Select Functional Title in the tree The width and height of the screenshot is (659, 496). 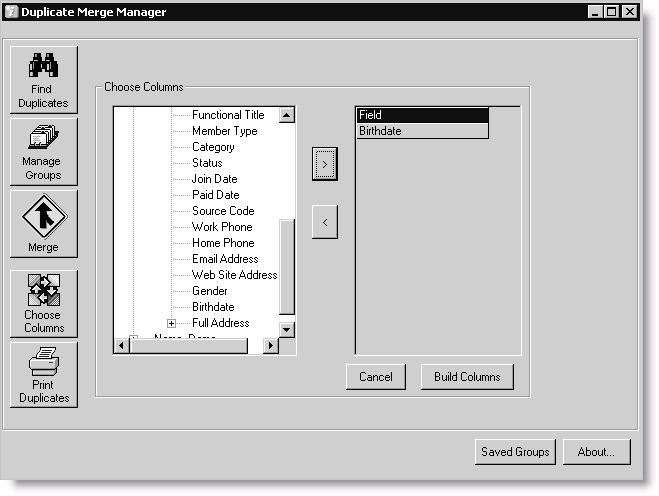pyautogui.click(x=228, y=115)
